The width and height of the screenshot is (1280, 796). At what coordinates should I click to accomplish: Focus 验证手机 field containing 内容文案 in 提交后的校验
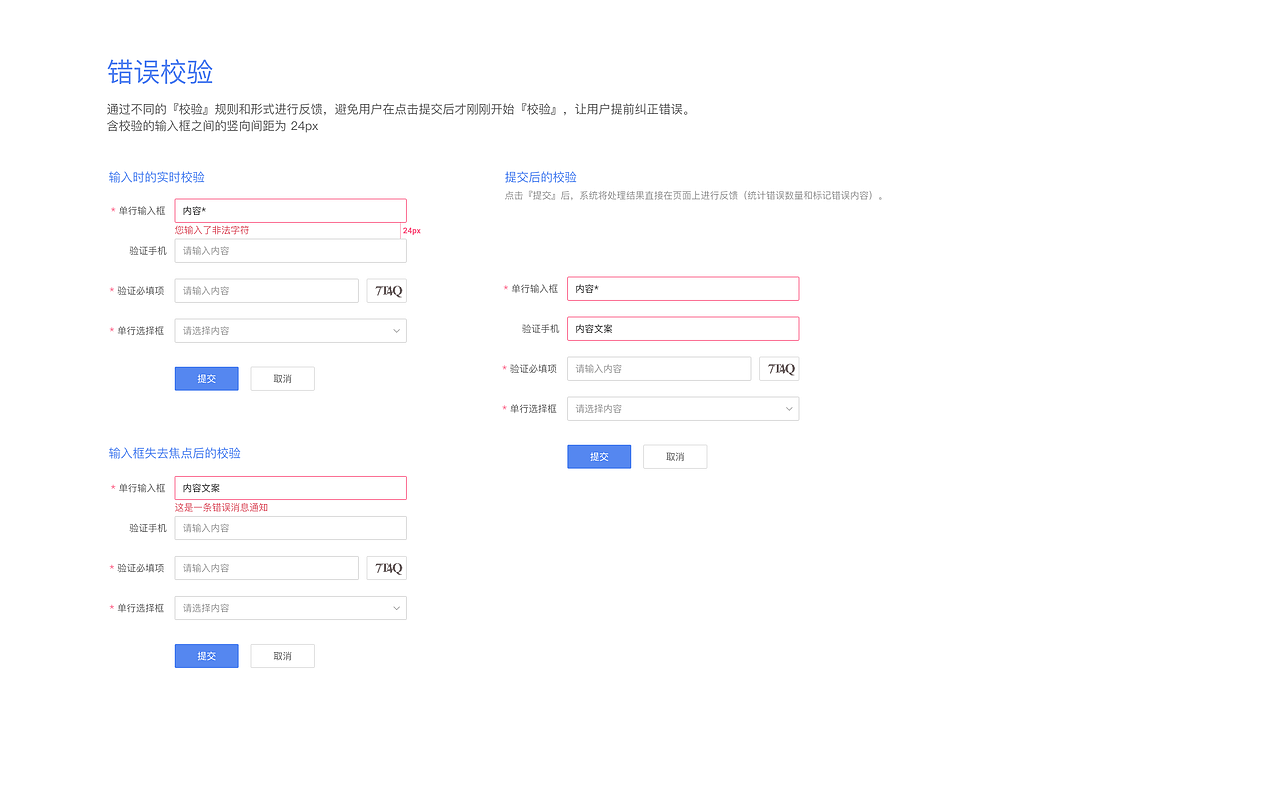[x=682, y=329]
